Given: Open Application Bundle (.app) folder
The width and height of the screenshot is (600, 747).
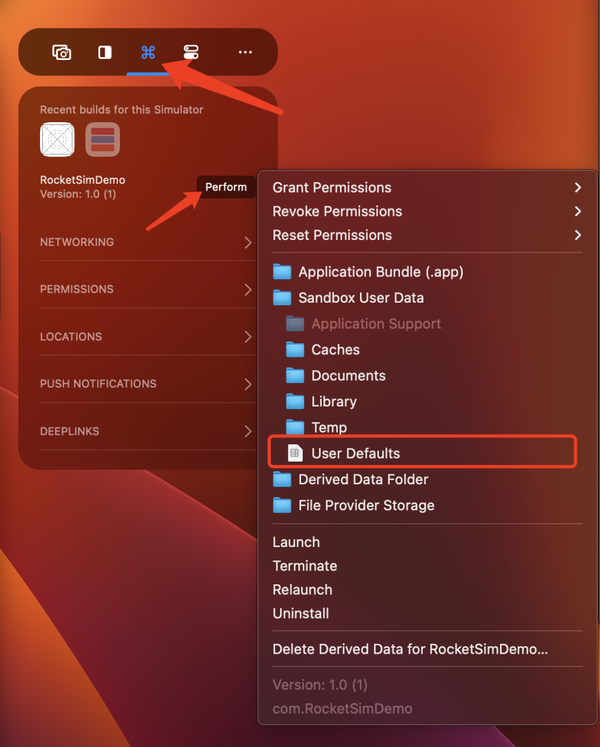Looking at the screenshot, I should (x=427, y=272).
